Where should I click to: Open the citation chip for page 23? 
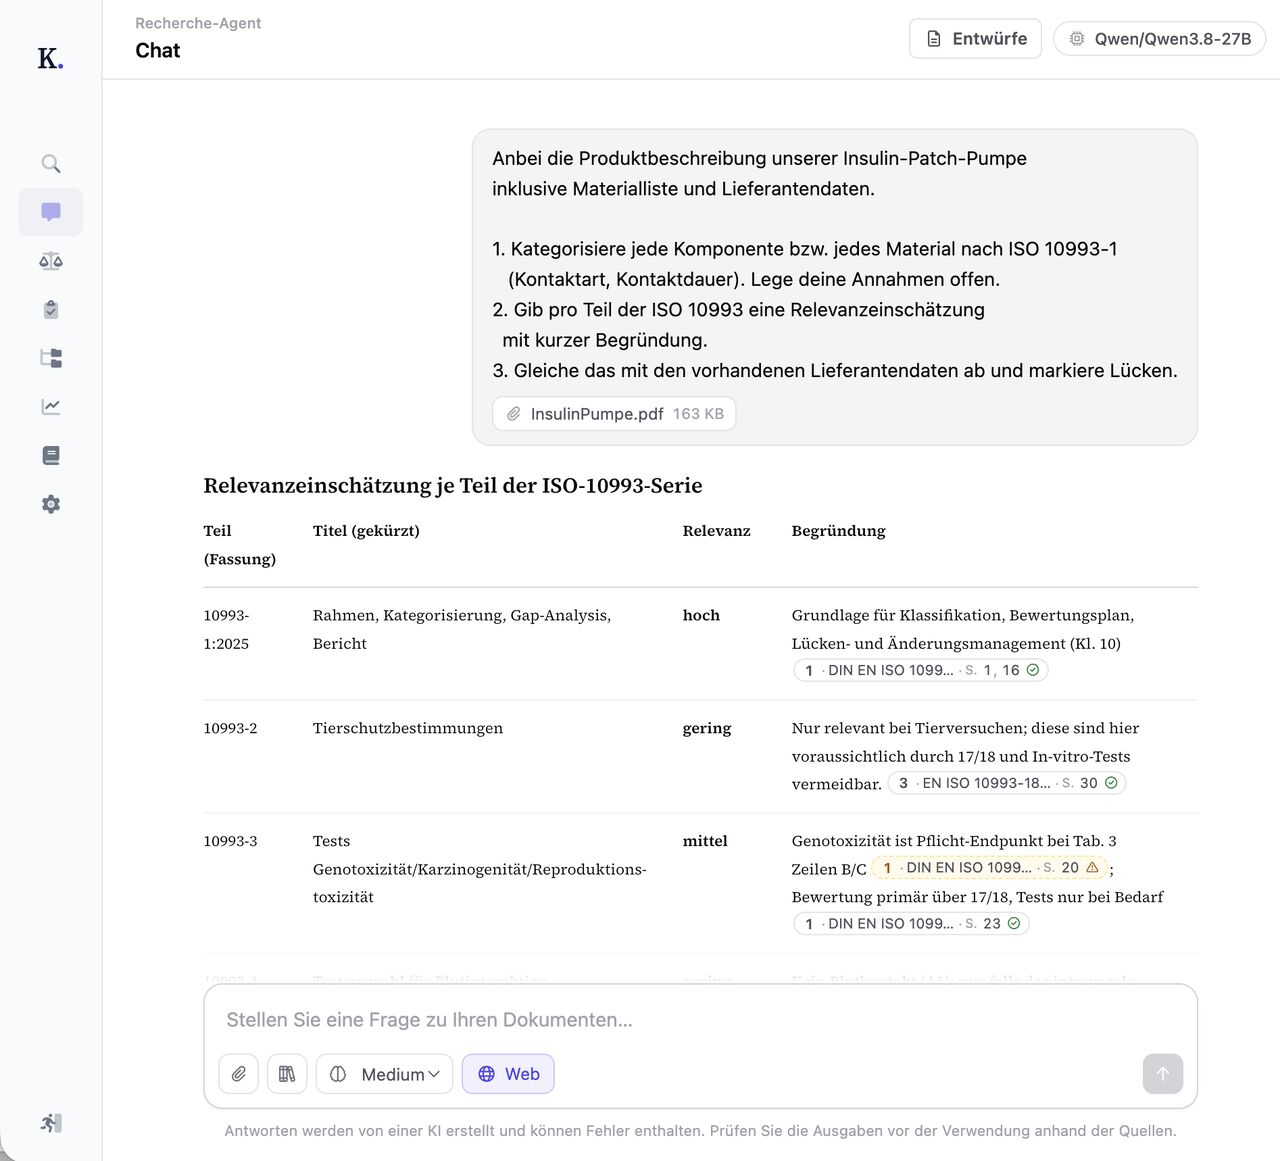click(x=911, y=924)
